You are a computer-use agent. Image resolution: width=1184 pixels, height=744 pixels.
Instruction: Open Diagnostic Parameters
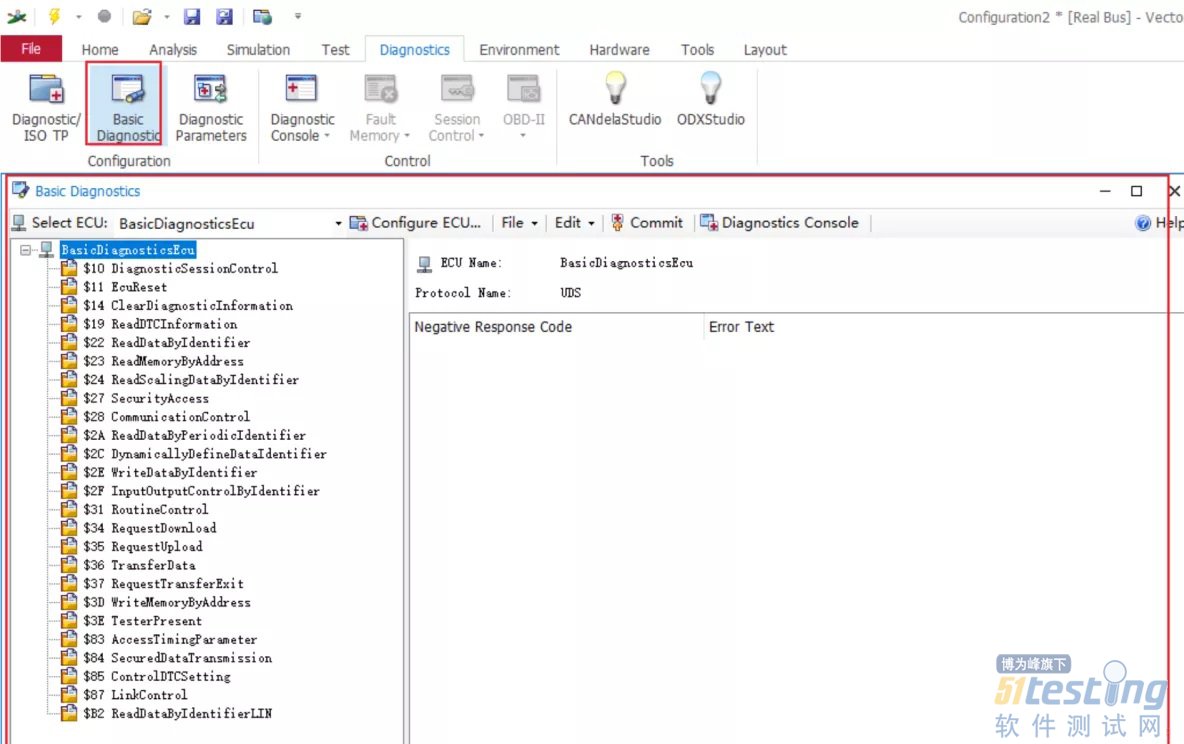[x=211, y=106]
